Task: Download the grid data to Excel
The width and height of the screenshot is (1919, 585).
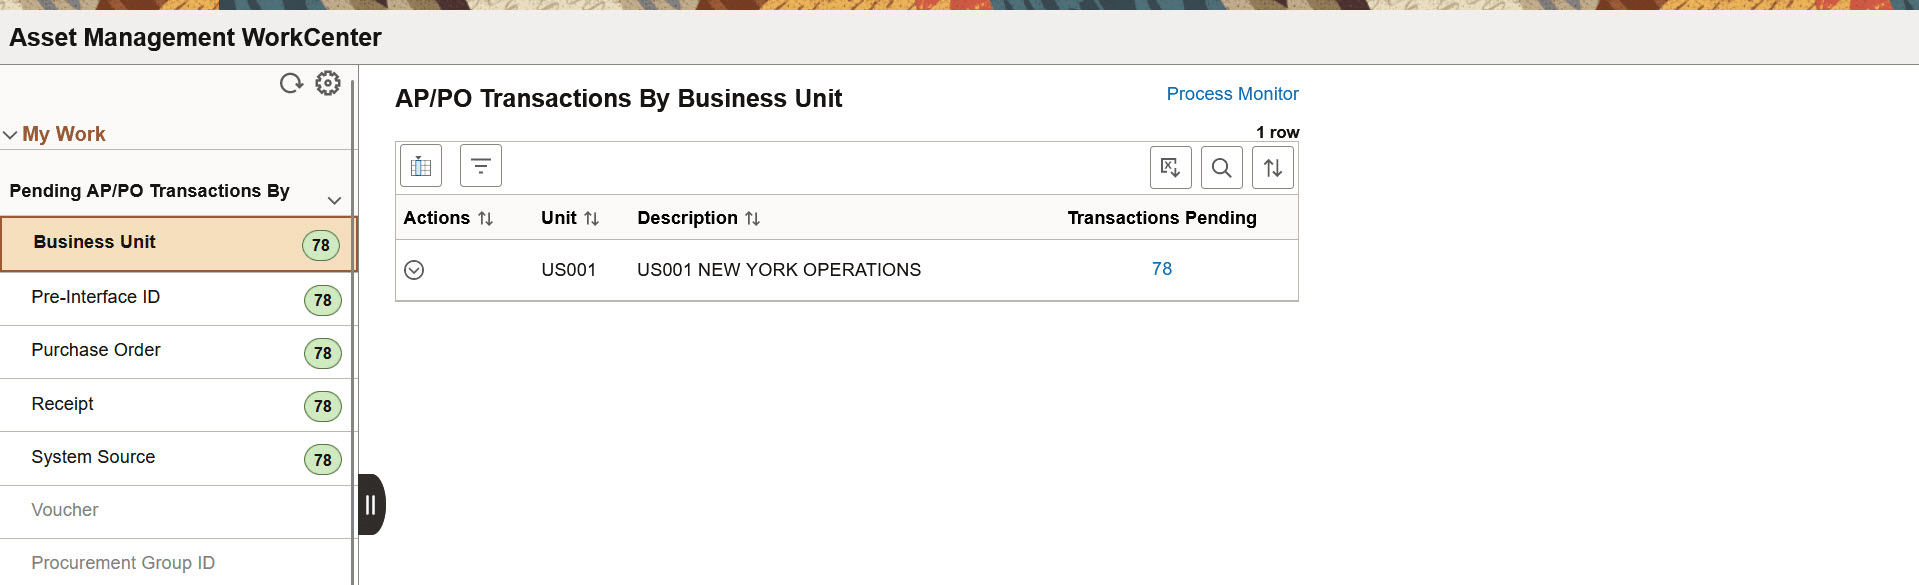Action: (x=1170, y=167)
